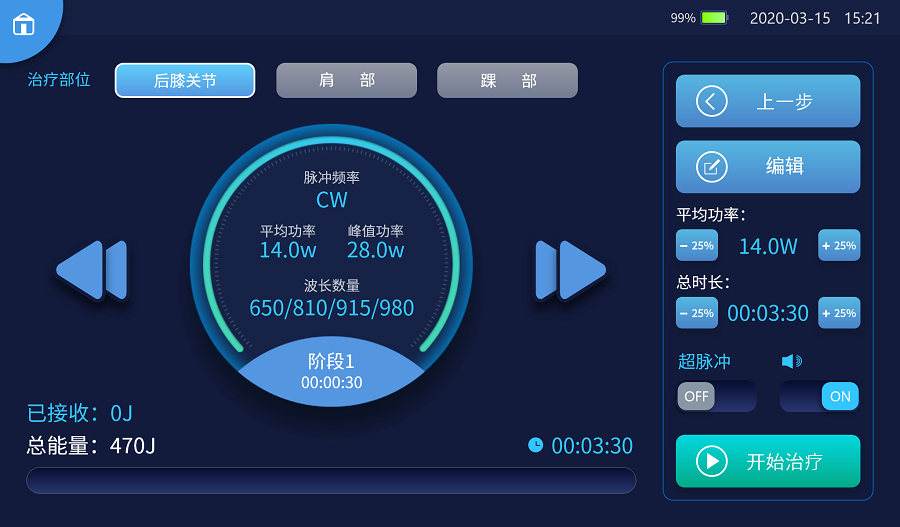This screenshot has height=527, width=900.
Task: Click the clock icon beside 00:03:30 timer
Action: 536,445
